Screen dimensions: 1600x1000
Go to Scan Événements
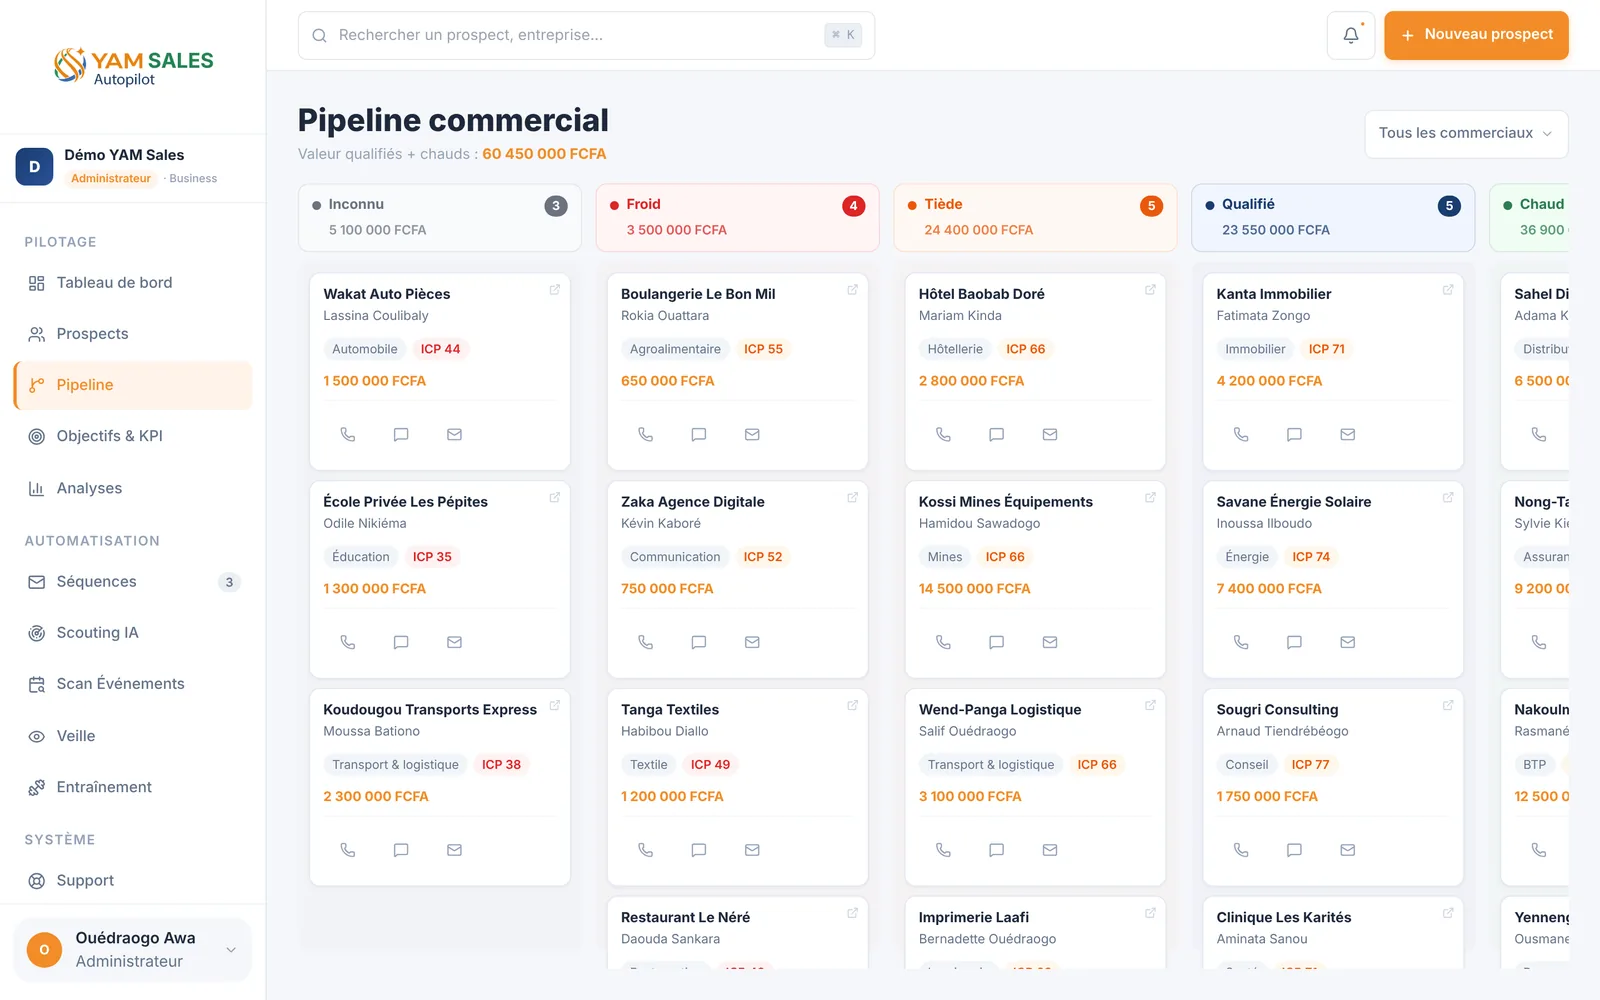tap(133, 684)
